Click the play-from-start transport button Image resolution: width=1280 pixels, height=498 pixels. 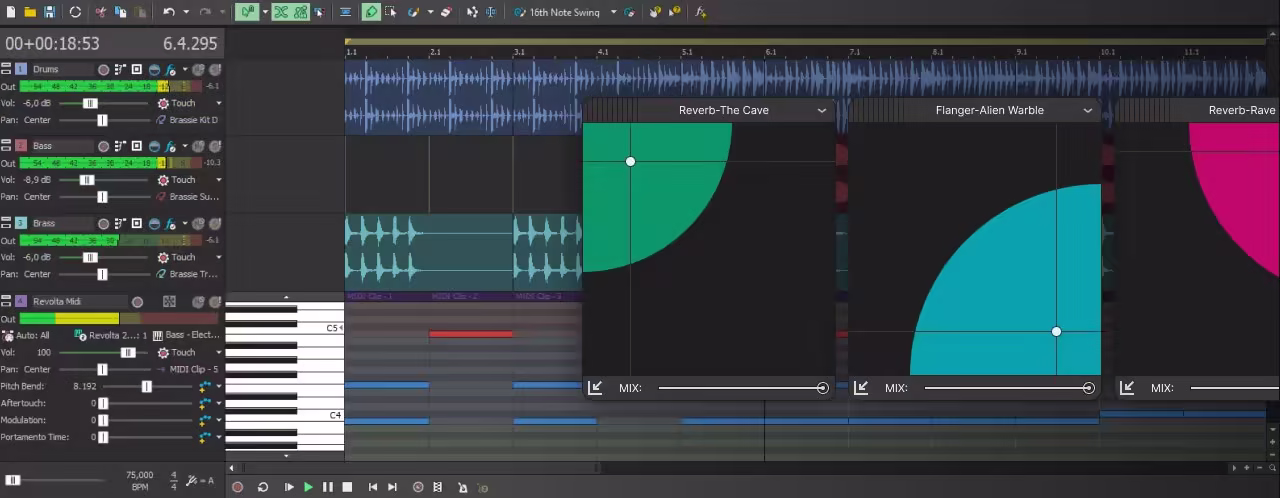(289, 487)
